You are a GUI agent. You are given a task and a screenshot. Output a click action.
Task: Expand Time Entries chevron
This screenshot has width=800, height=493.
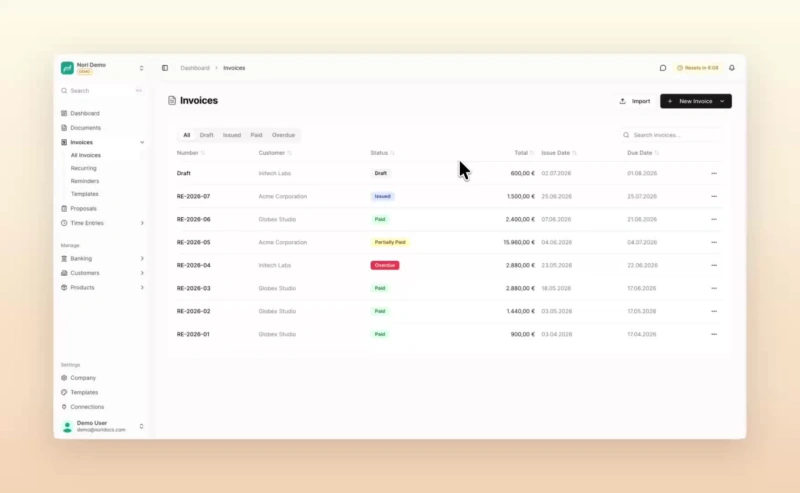142,223
